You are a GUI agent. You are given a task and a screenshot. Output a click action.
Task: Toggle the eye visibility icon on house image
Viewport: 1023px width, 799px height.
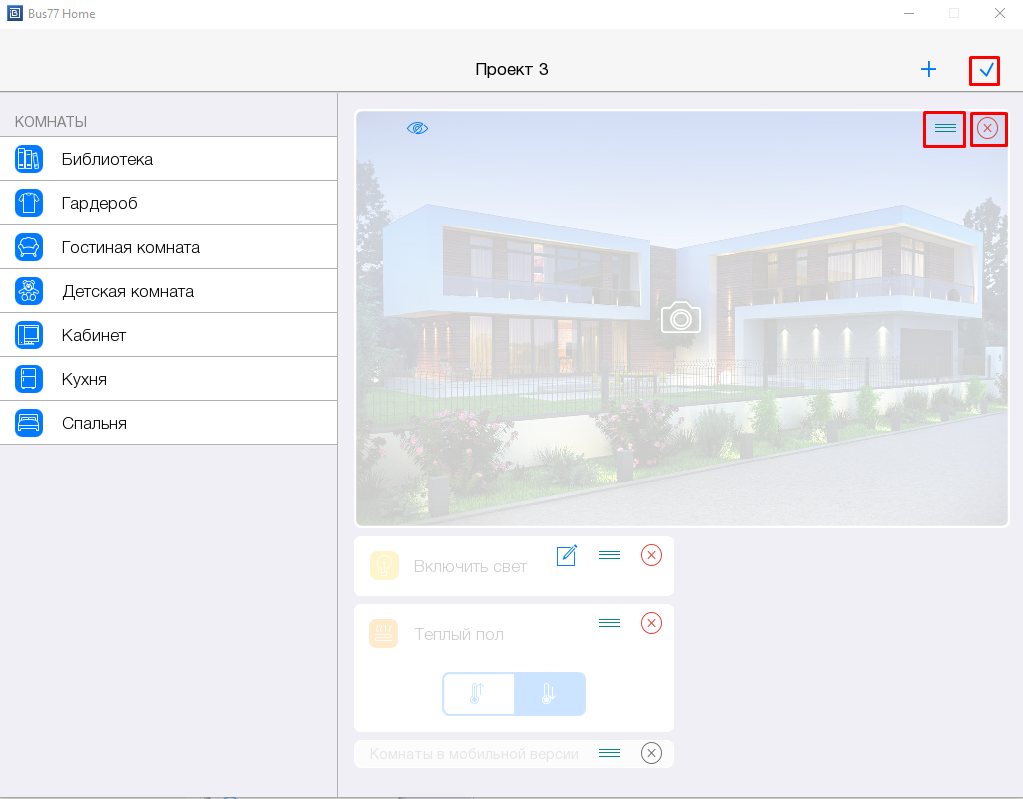417,128
